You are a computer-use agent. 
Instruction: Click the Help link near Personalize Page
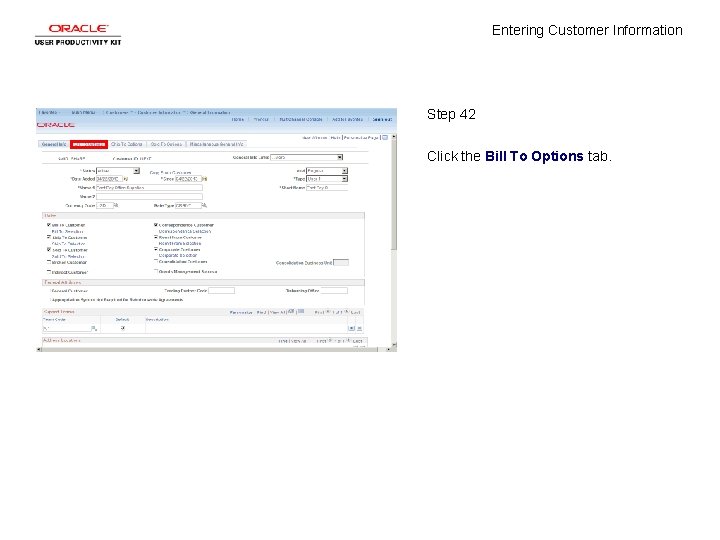coord(335,137)
